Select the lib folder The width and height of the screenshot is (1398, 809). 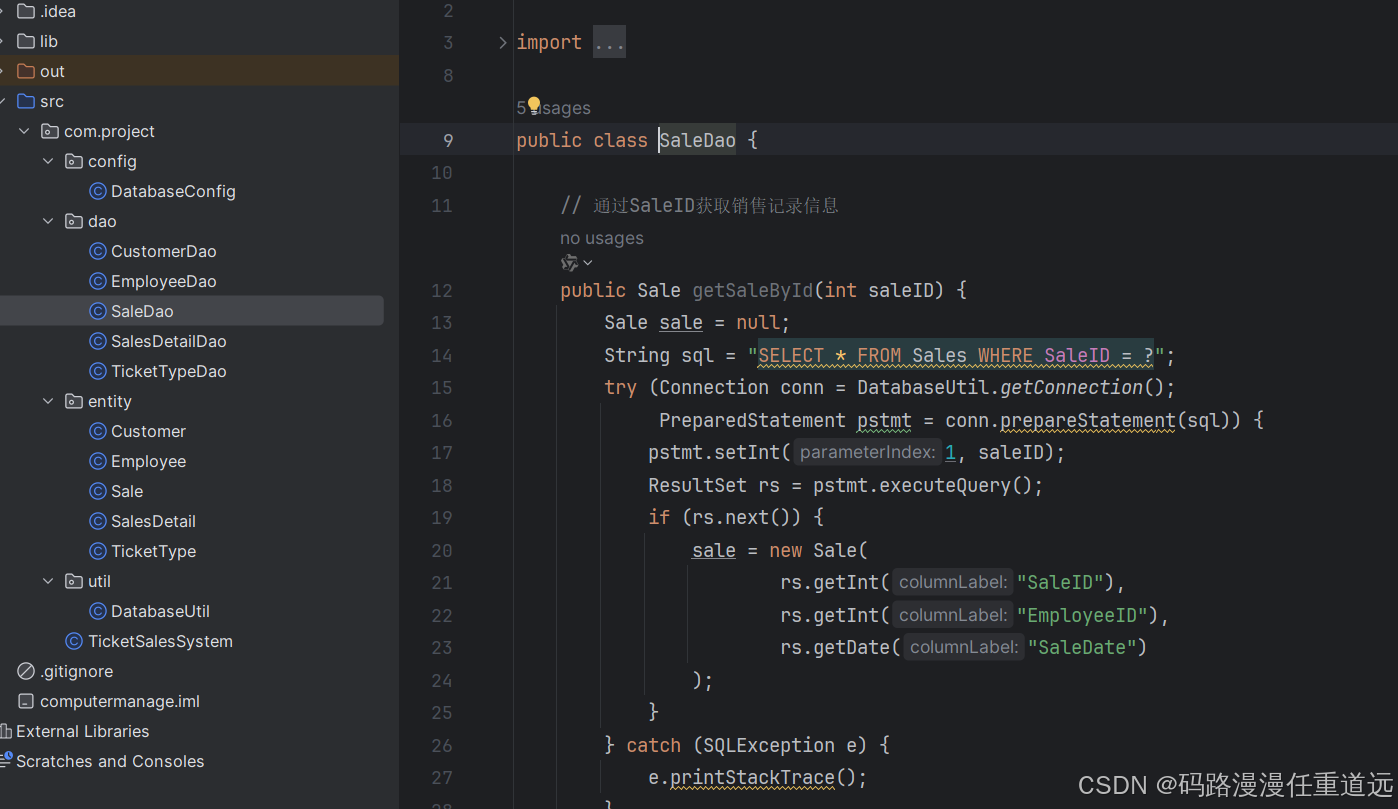point(49,41)
